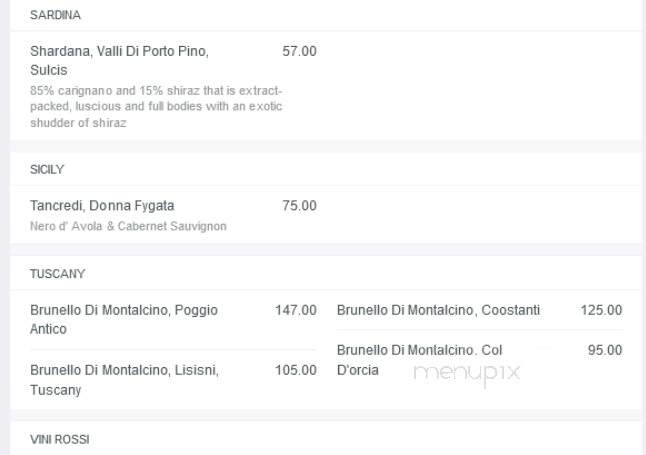The height and width of the screenshot is (455, 646).
Task: Click the SARDINA section header
Action: [x=55, y=15]
